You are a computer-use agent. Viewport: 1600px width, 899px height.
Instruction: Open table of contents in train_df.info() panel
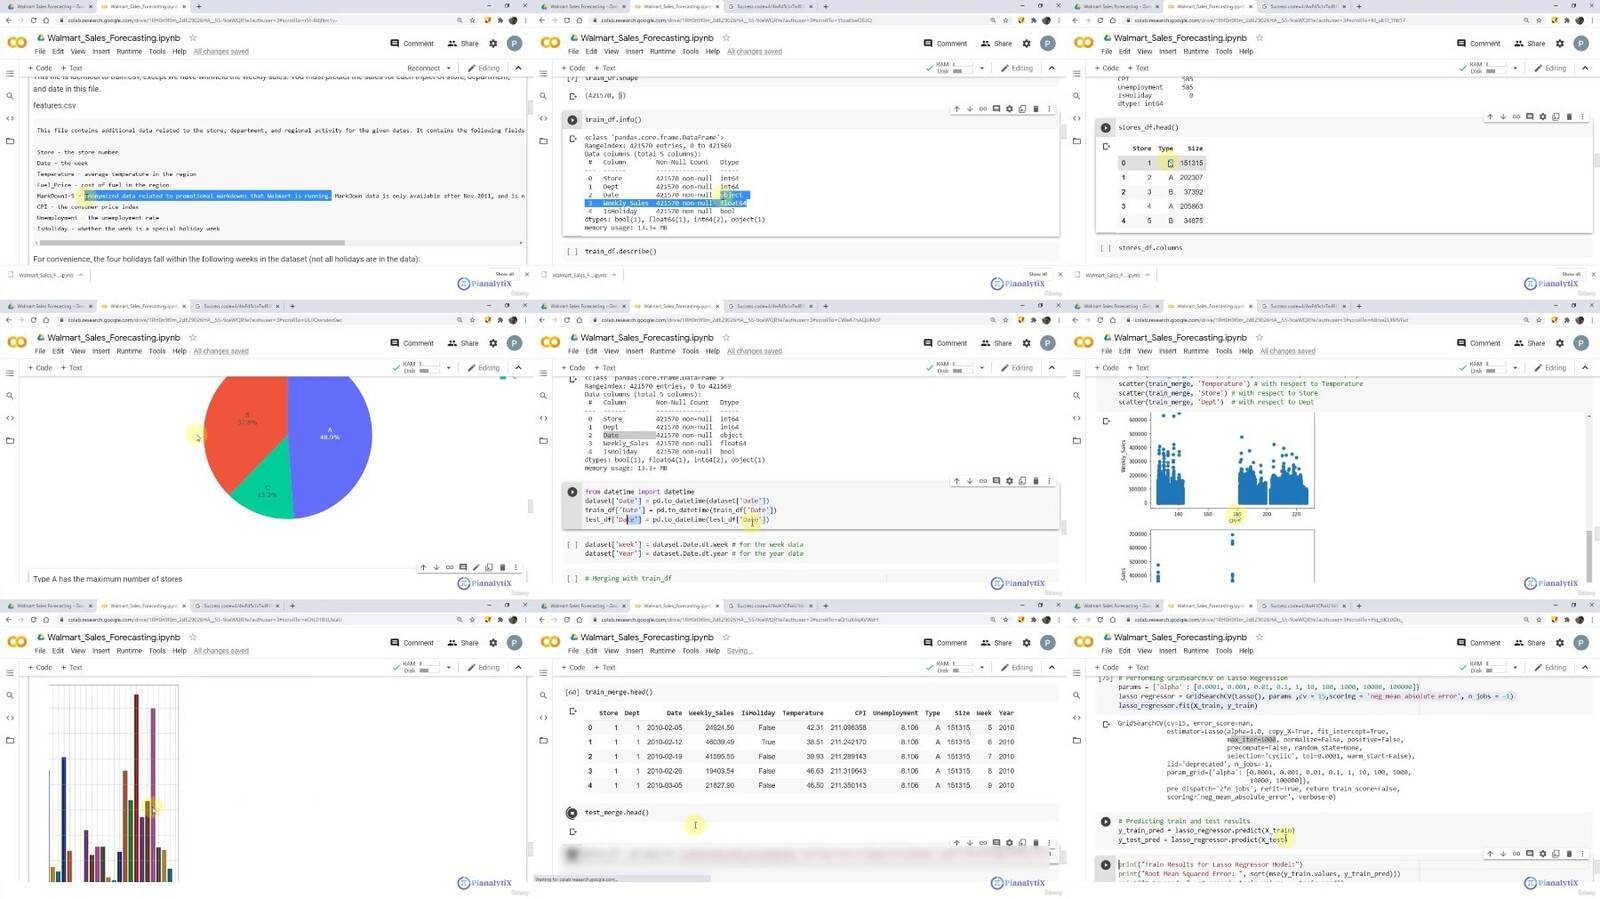click(543, 74)
